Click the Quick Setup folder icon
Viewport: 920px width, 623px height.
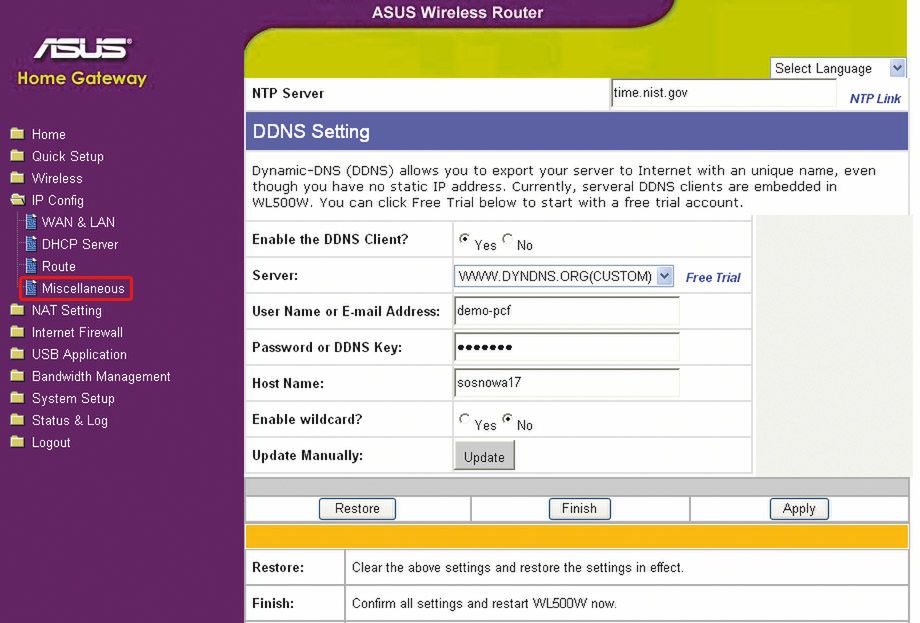18,156
